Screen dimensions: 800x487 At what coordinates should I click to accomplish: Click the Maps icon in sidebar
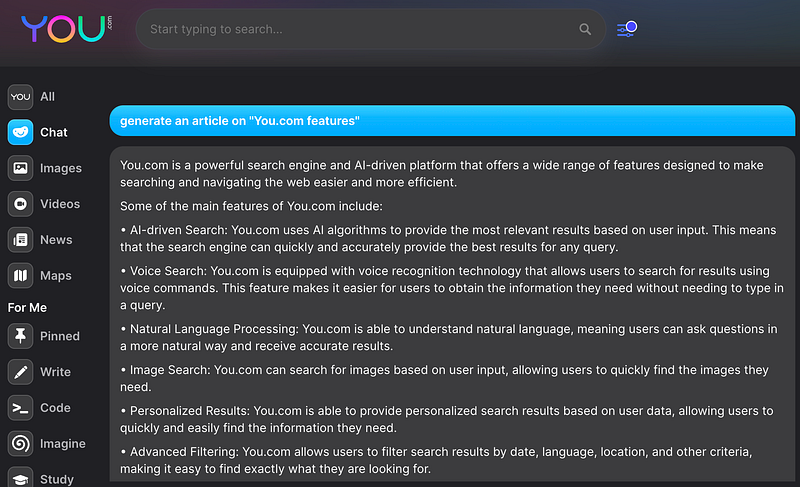20,275
